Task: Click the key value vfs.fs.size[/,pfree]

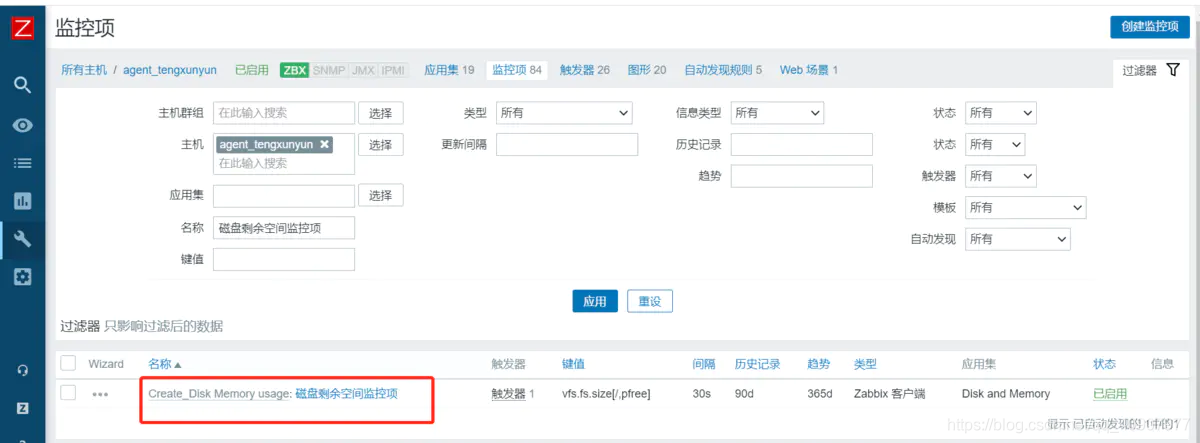Action: (606, 394)
